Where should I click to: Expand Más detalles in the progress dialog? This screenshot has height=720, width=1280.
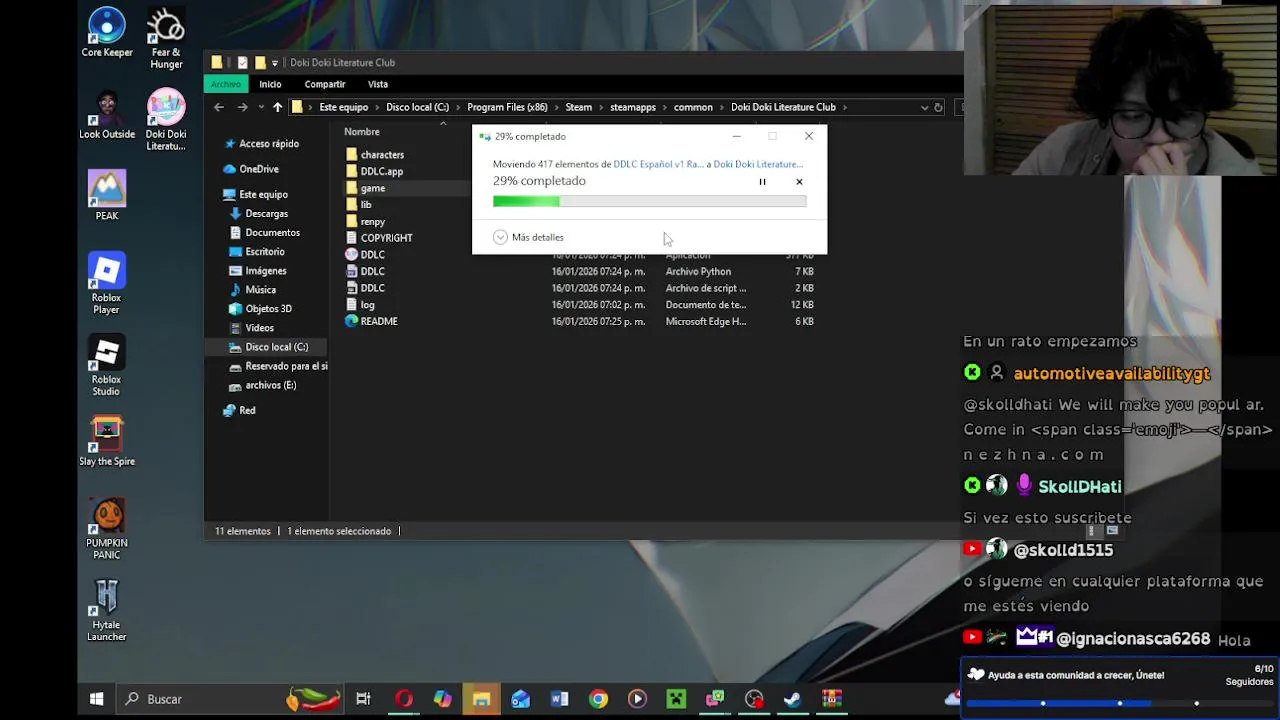coord(528,237)
